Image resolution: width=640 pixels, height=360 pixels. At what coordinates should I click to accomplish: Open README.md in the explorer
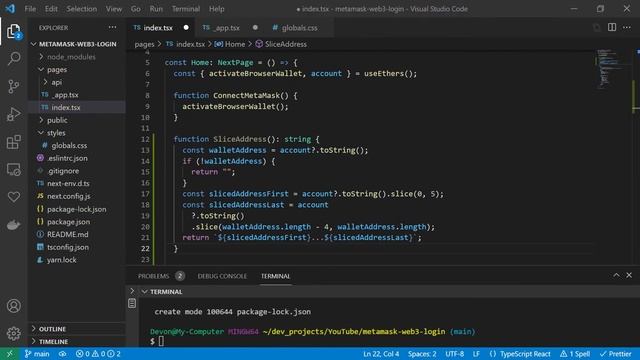pos(77,234)
